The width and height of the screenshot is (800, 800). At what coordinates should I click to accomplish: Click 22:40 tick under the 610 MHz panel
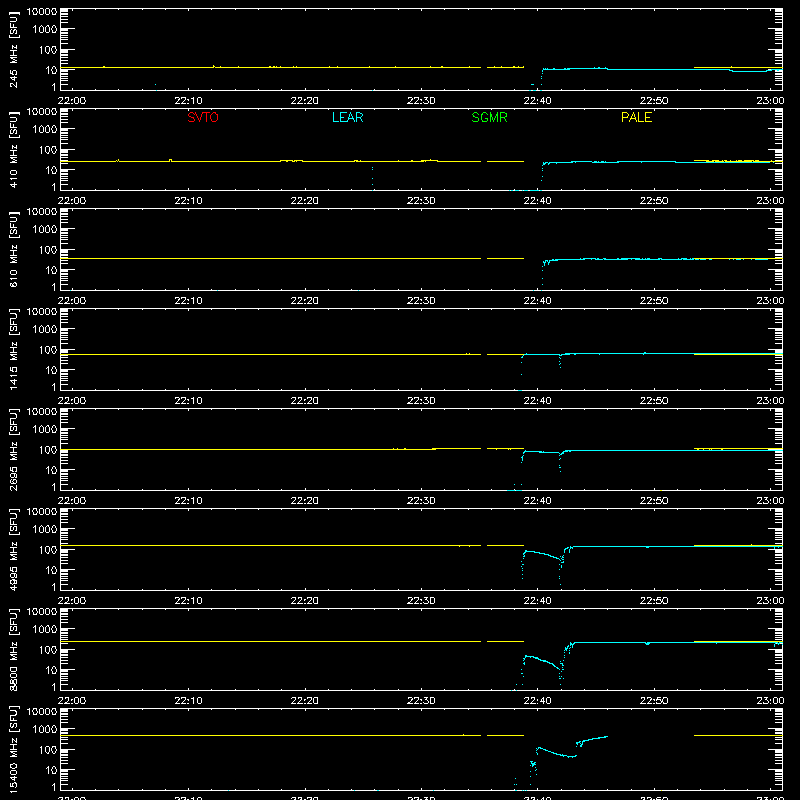coord(537,301)
